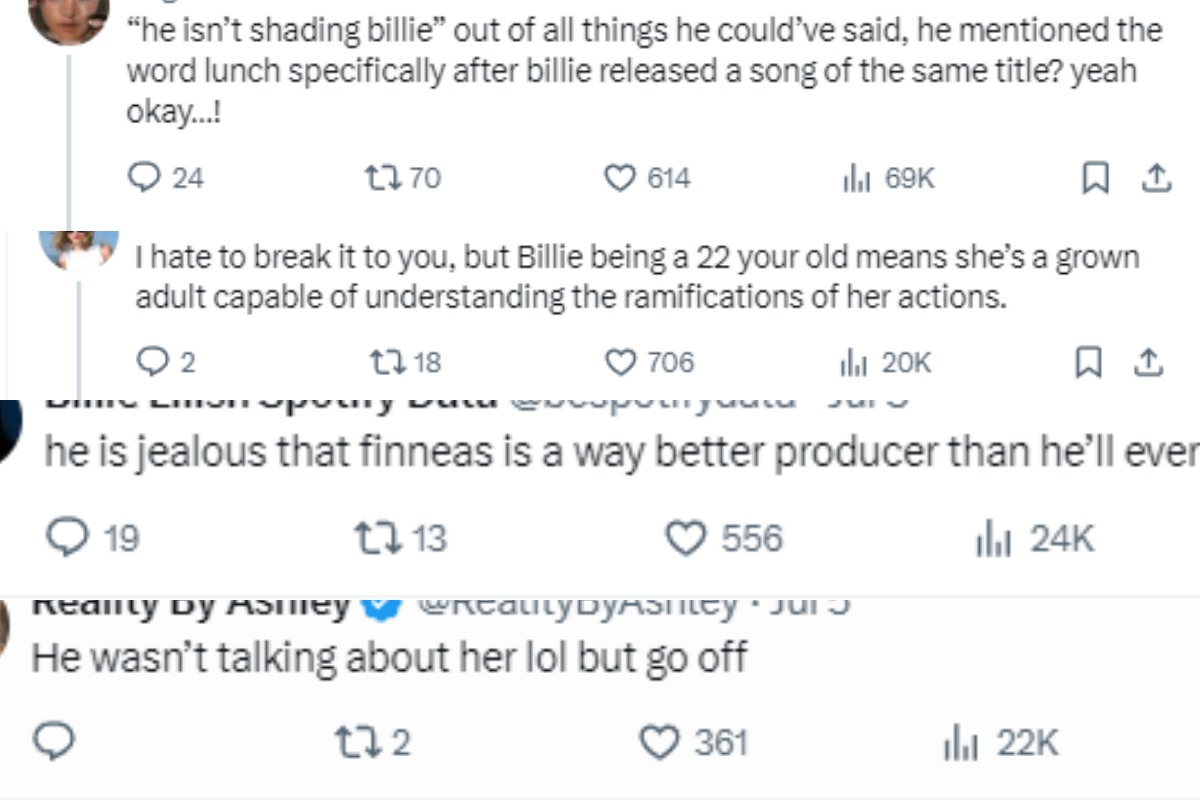Viewport: 1200px width, 800px height.
Task: Share the tweet with 69K views
Action: point(1155,178)
